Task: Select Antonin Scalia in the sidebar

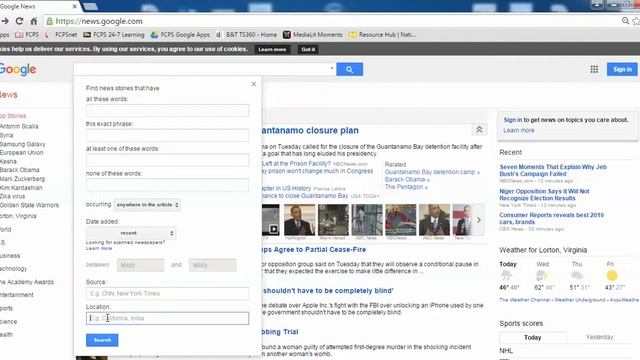Action: click(19, 127)
